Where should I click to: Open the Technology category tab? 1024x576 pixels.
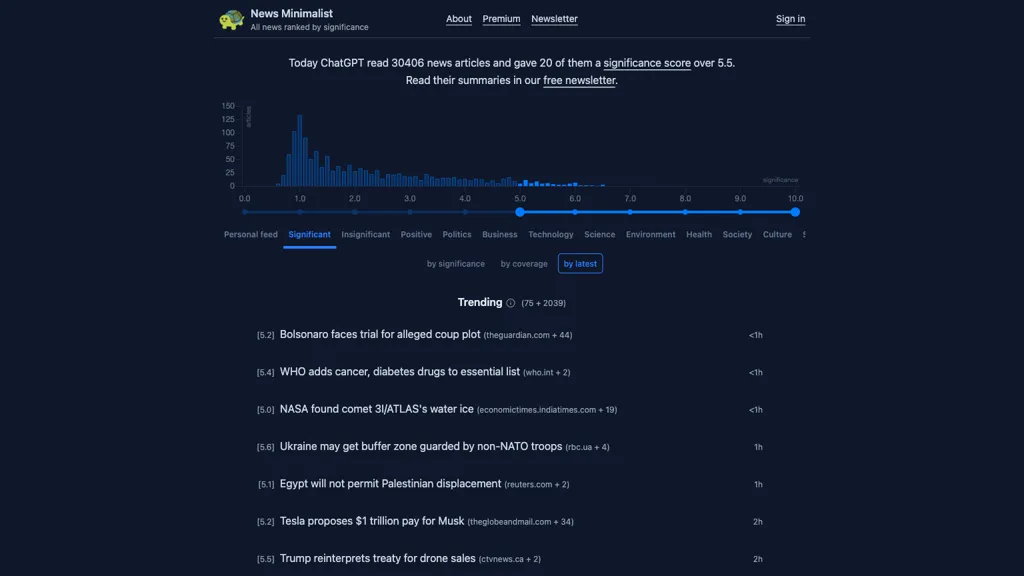coord(550,235)
